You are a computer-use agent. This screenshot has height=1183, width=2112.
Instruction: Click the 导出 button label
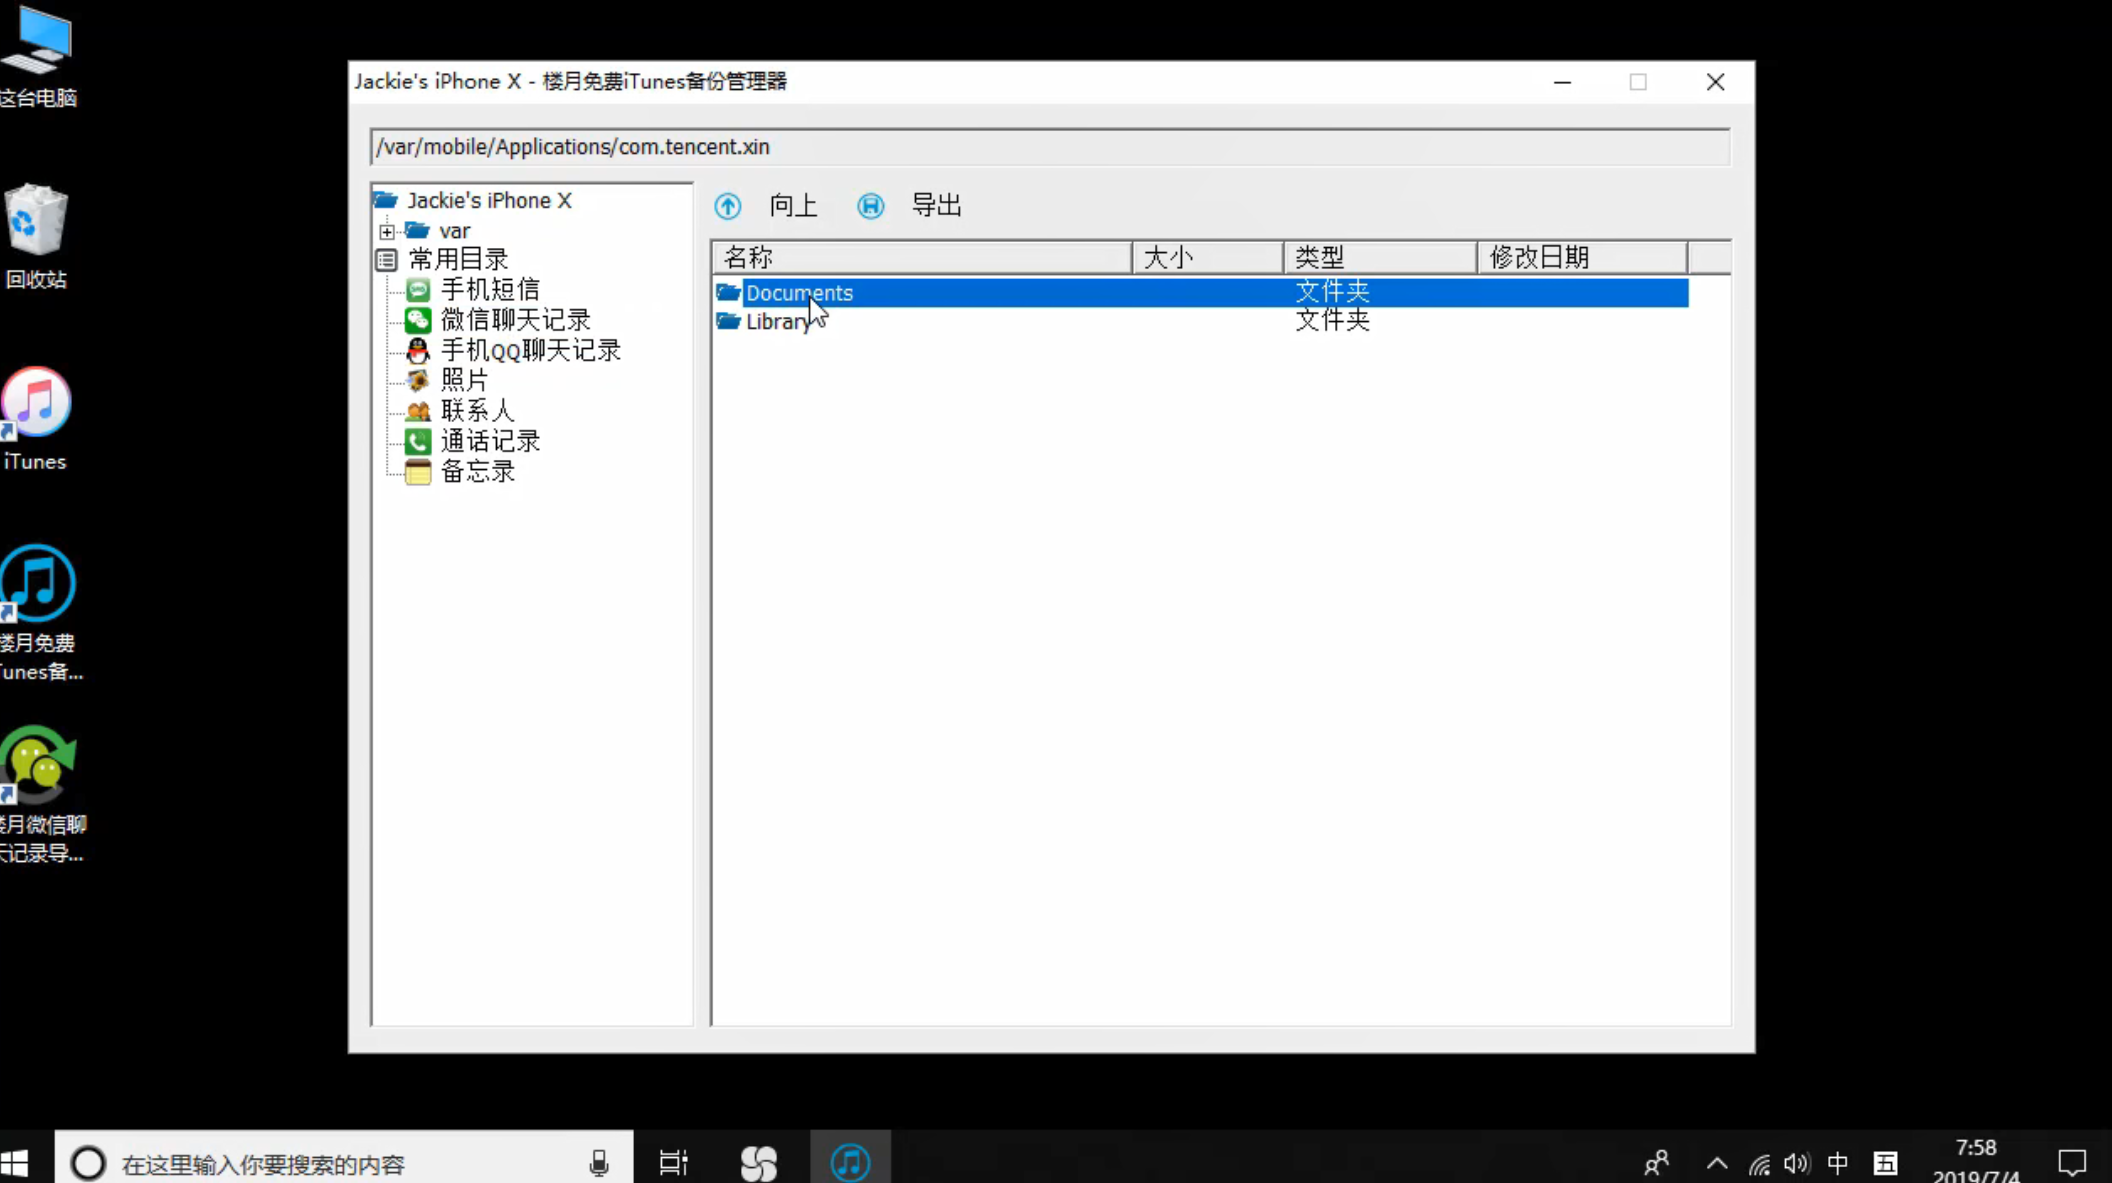click(936, 205)
